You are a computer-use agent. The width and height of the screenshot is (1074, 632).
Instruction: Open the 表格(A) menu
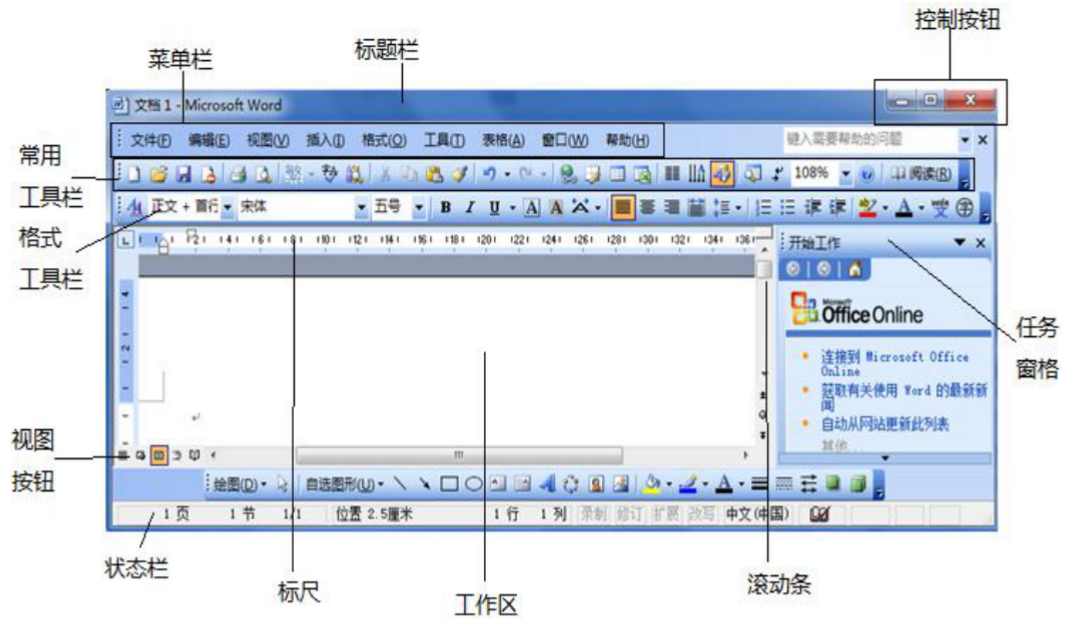coord(503,140)
